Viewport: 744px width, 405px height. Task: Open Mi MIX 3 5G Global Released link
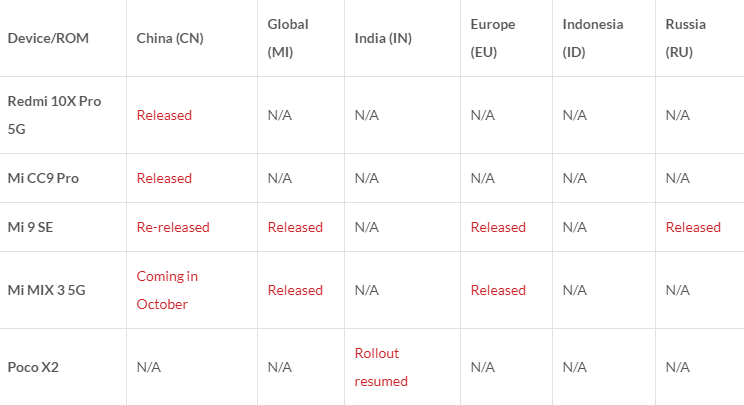click(295, 290)
